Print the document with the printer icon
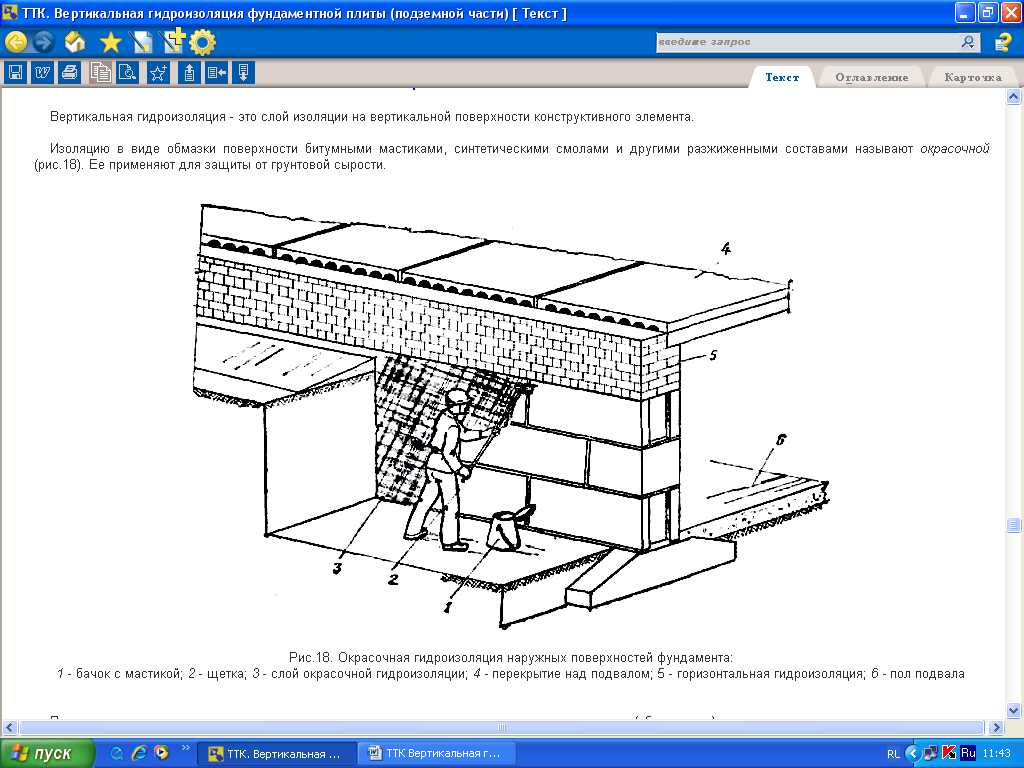 point(69,72)
